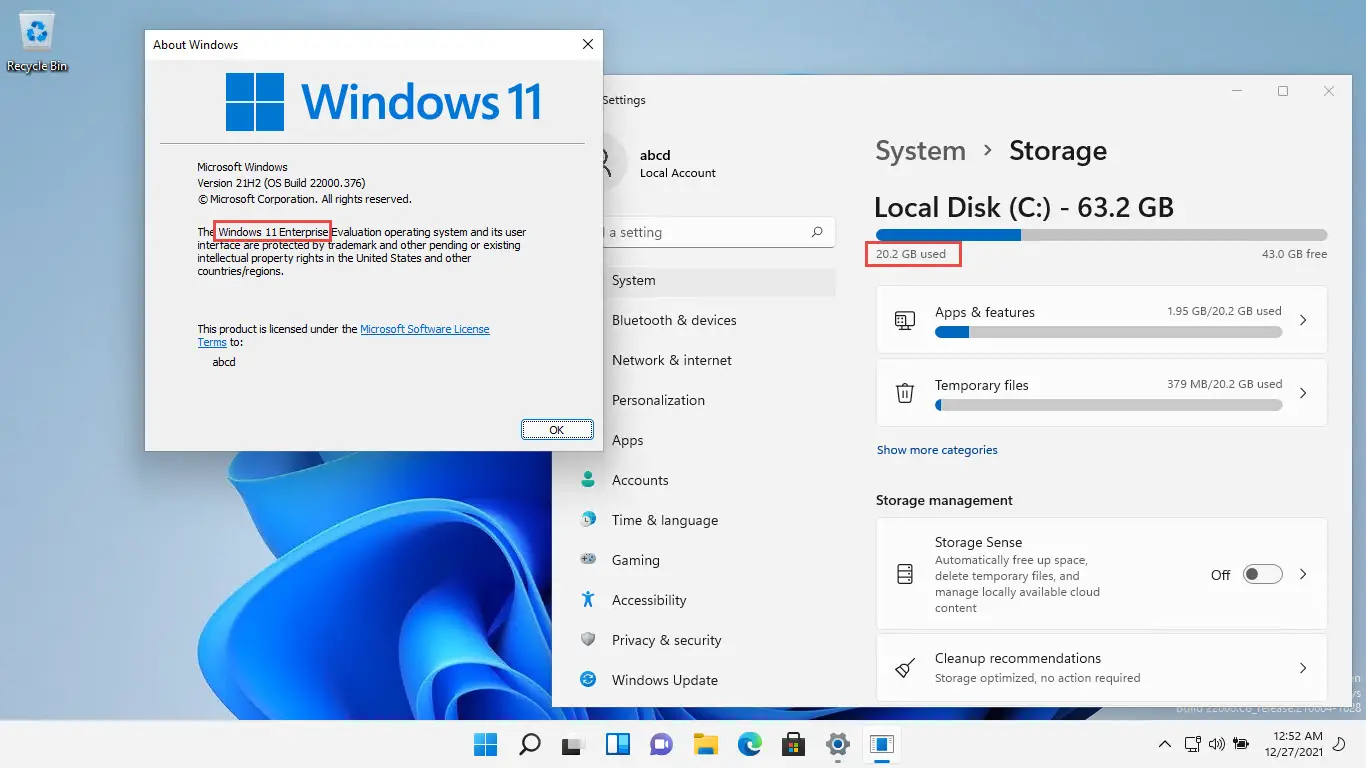Open Accounts settings section
The height and width of the screenshot is (768, 1366).
pos(640,480)
